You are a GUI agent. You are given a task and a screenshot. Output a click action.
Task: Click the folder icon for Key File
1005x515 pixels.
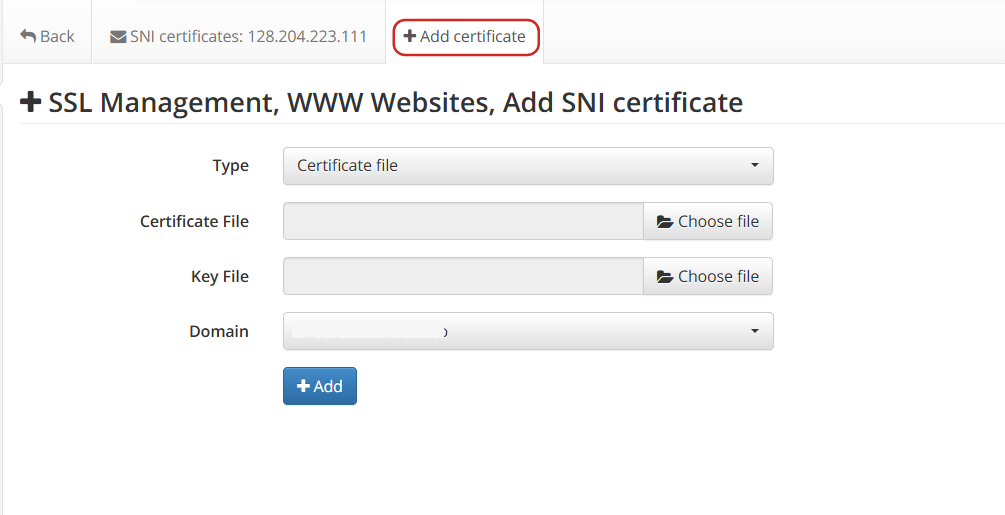(x=665, y=277)
